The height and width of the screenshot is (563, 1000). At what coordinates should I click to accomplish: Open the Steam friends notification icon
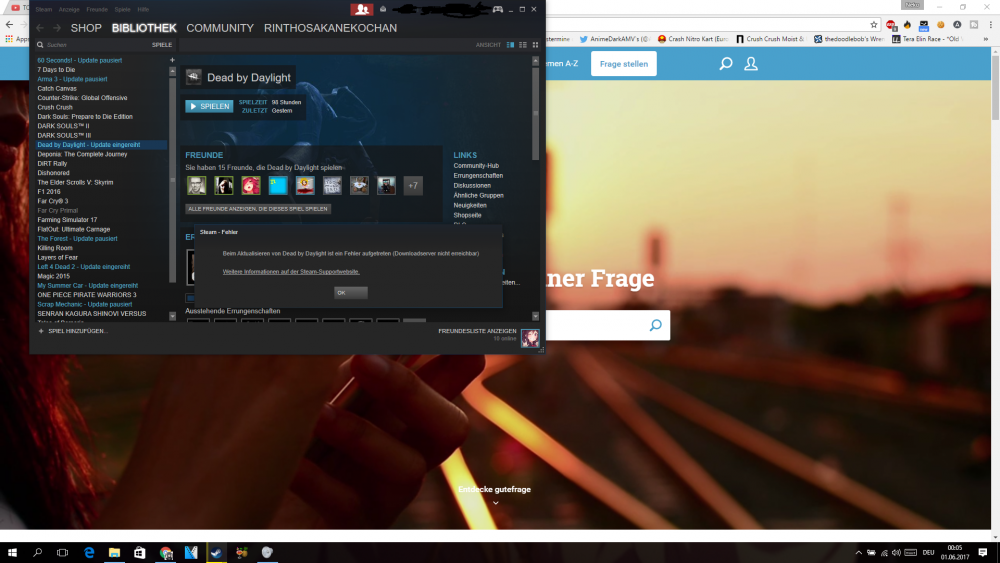(362, 9)
